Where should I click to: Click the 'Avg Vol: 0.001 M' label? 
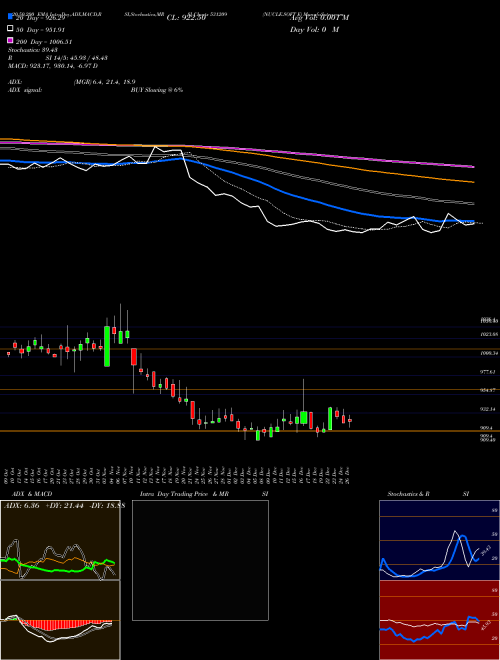[319, 18]
